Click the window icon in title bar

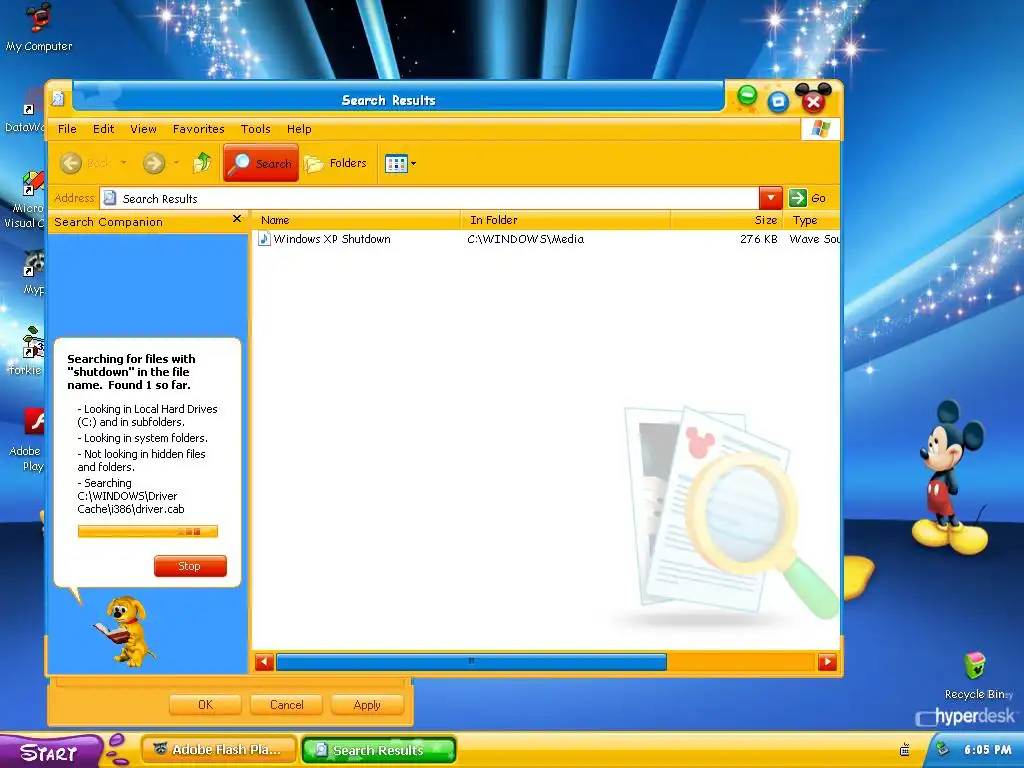[58, 99]
